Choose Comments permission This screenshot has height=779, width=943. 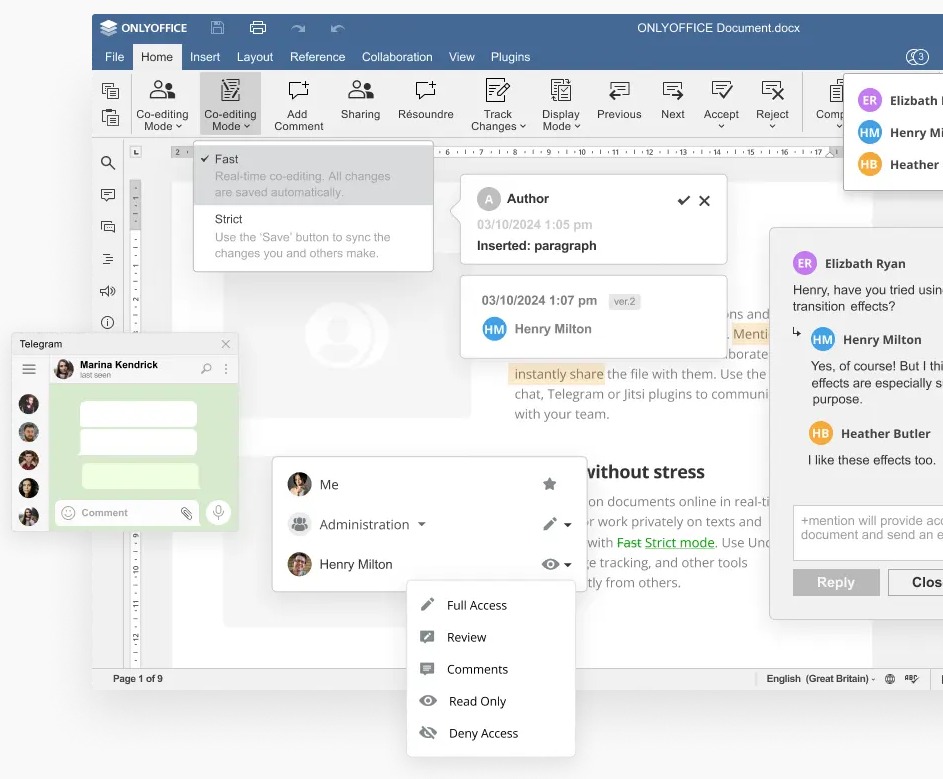[x=491, y=669]
